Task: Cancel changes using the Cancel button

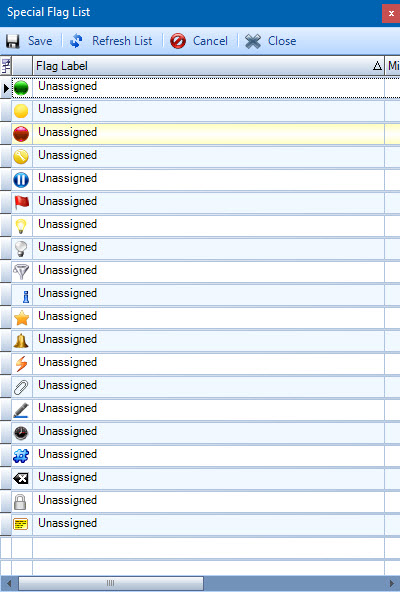Action: (x=199, y=41)
